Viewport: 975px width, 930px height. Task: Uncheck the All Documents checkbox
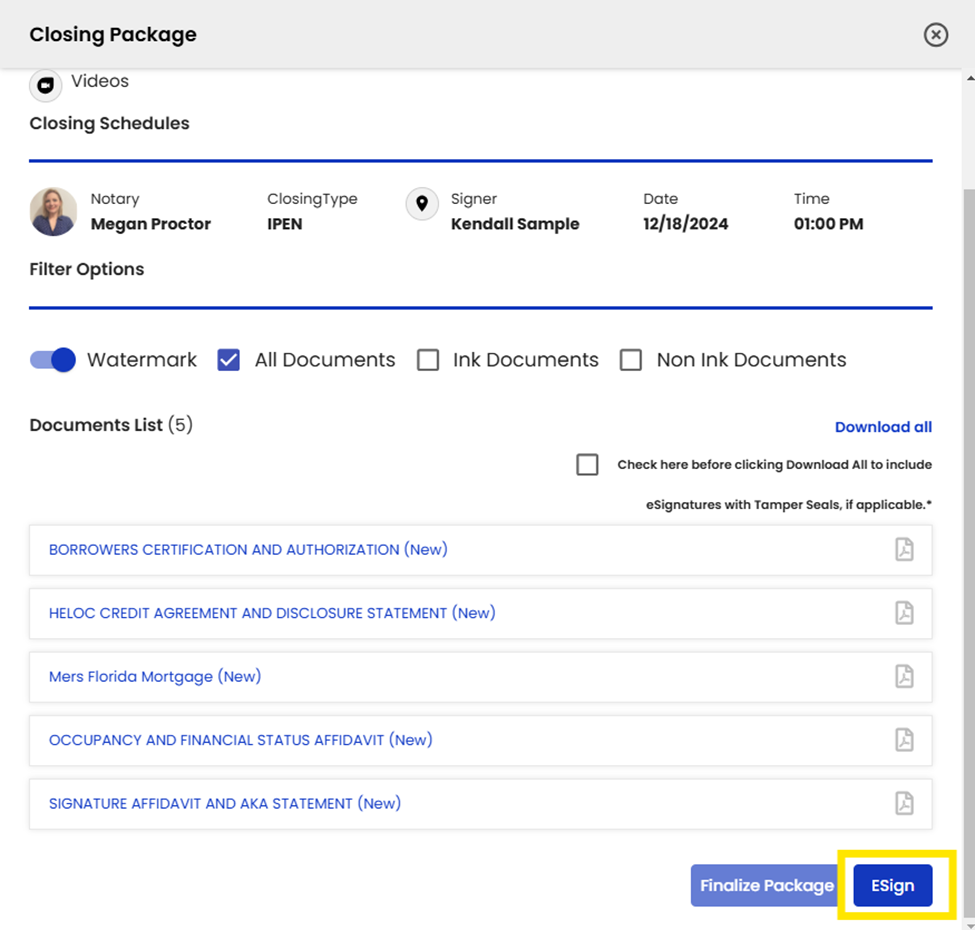[x=229, y=360]
